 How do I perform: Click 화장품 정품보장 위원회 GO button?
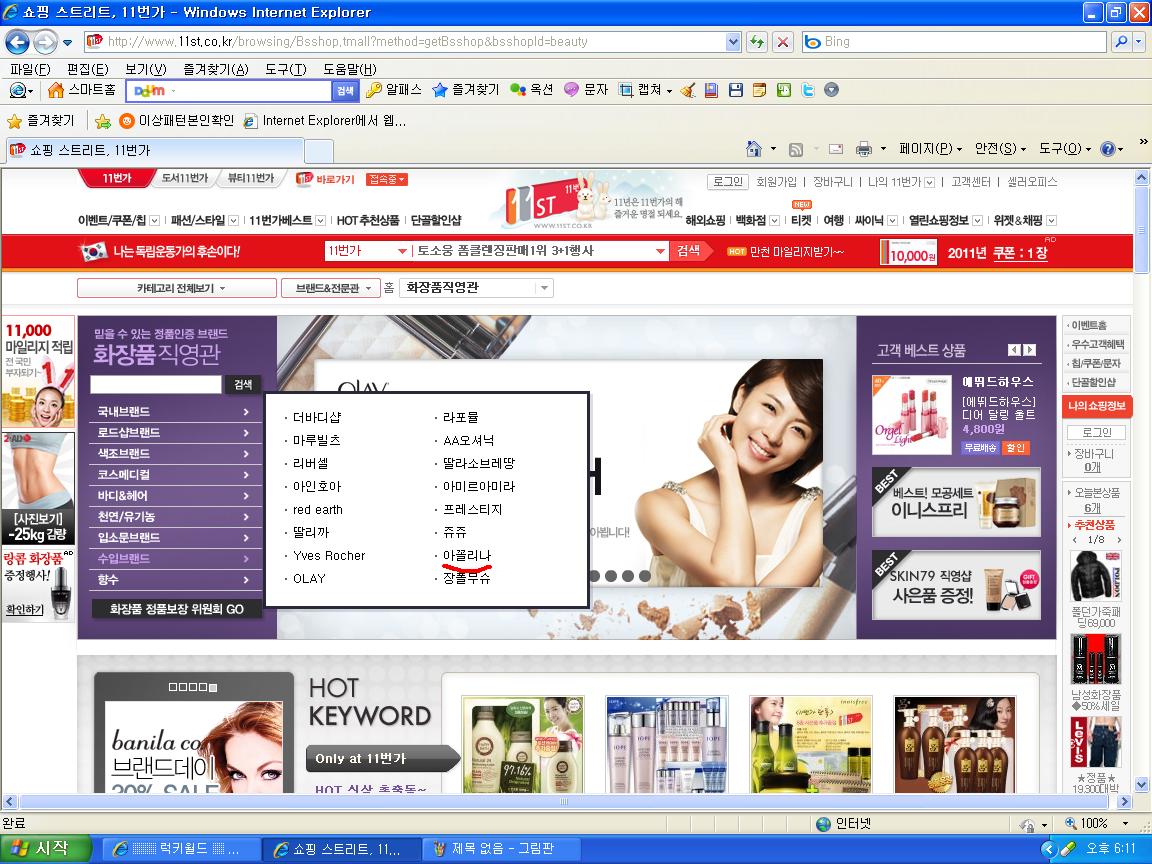click(x=176, y=609)
